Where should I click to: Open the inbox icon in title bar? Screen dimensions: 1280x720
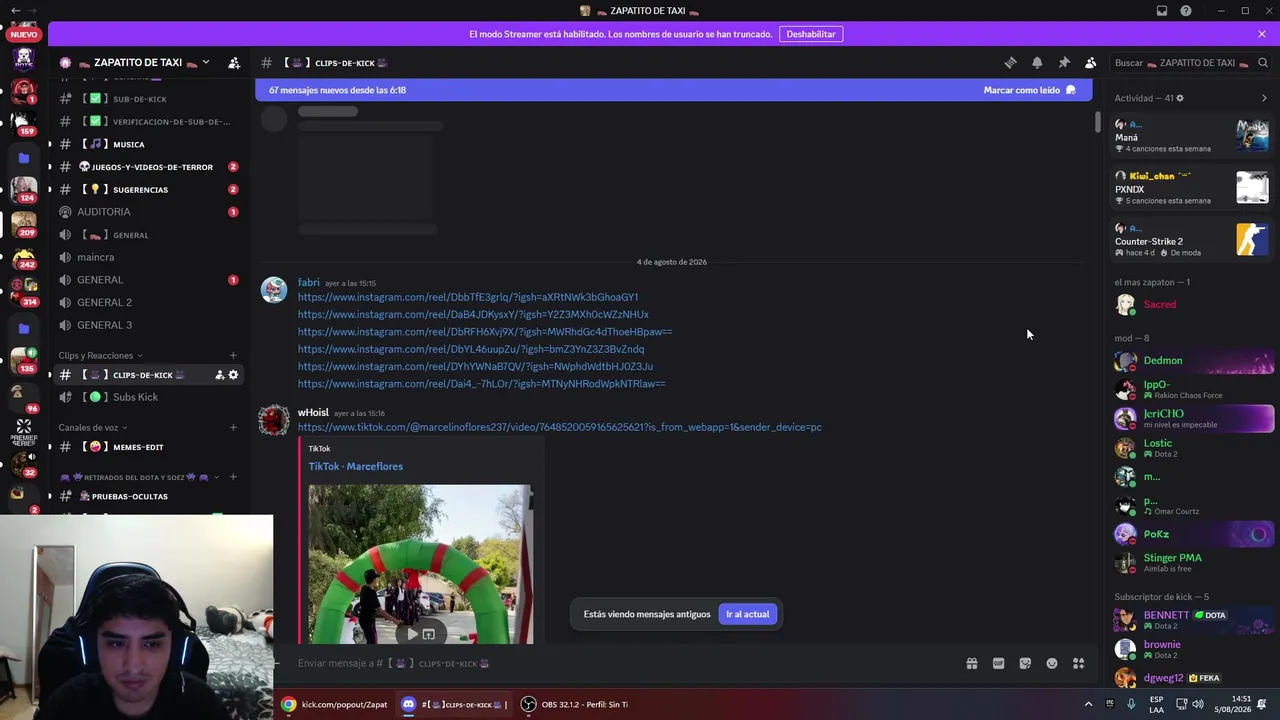point(1162,11)
